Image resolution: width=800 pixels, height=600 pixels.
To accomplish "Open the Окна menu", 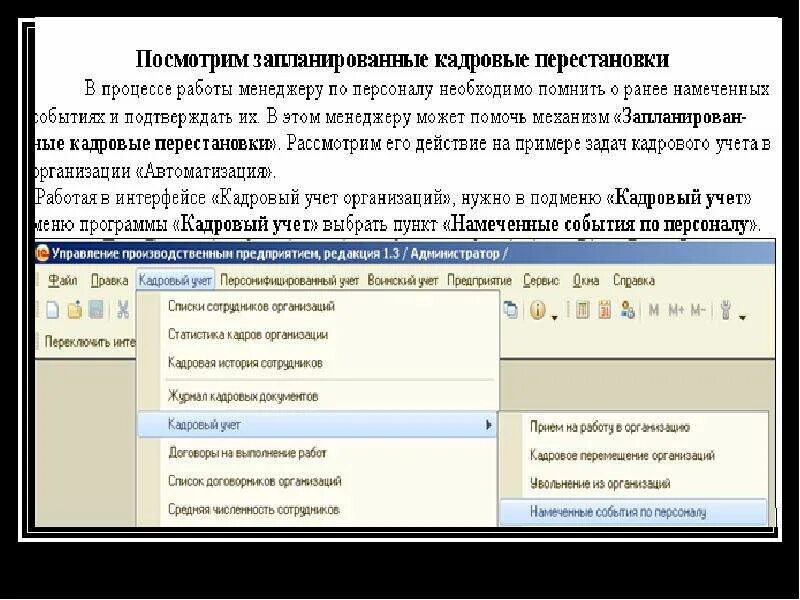I will click(586, 281).
